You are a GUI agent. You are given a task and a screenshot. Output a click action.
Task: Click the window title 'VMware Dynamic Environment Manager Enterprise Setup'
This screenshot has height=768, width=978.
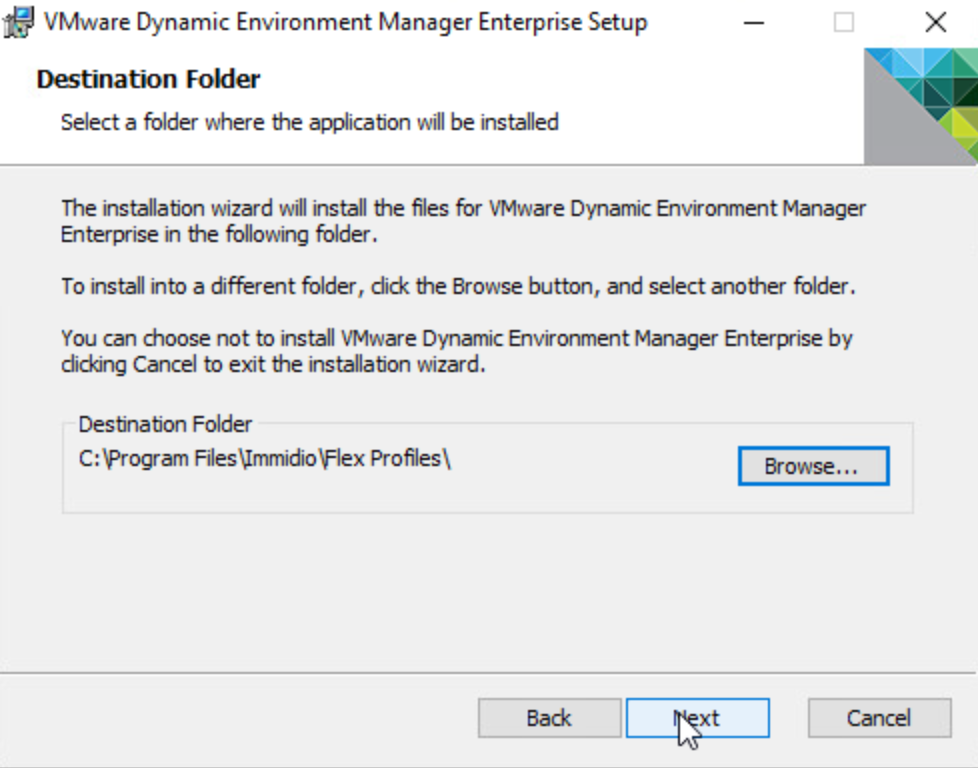(345, 22)
